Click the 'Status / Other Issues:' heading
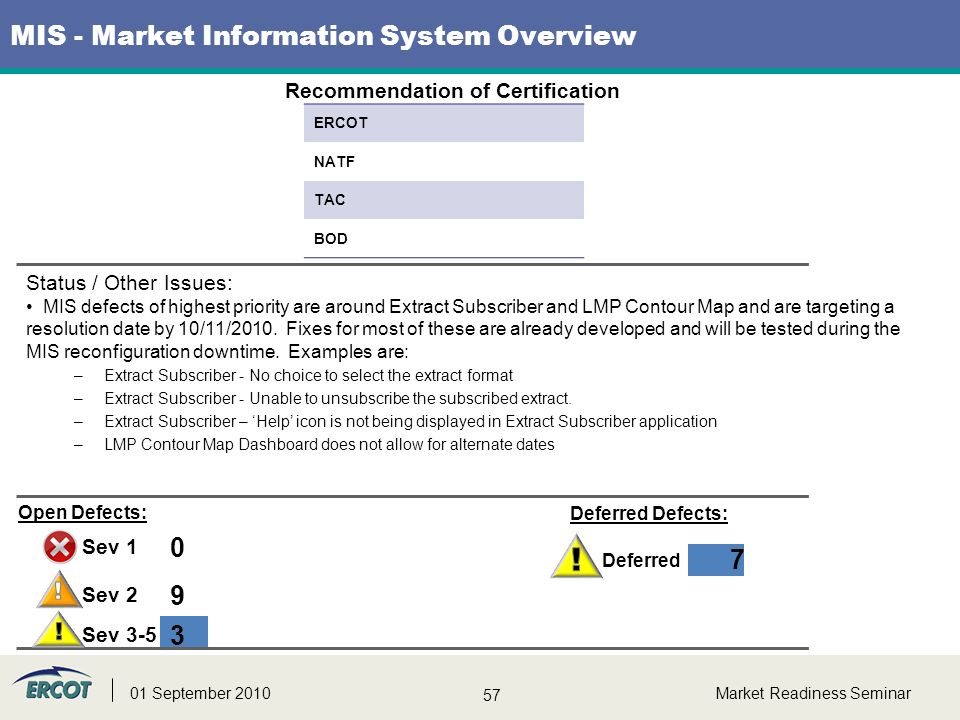The width and height of the screenshot is (960, 720). point(129,283)
